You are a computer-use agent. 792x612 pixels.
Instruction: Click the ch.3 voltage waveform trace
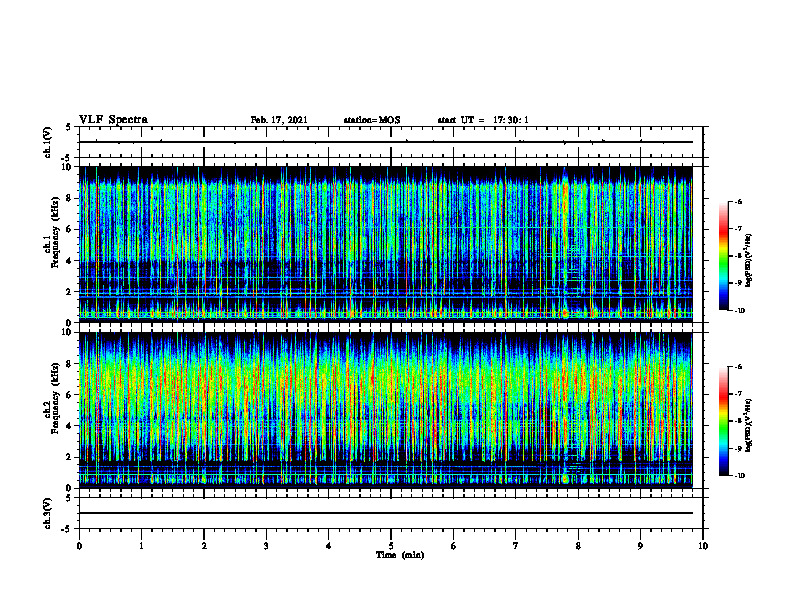click(386, 513)
